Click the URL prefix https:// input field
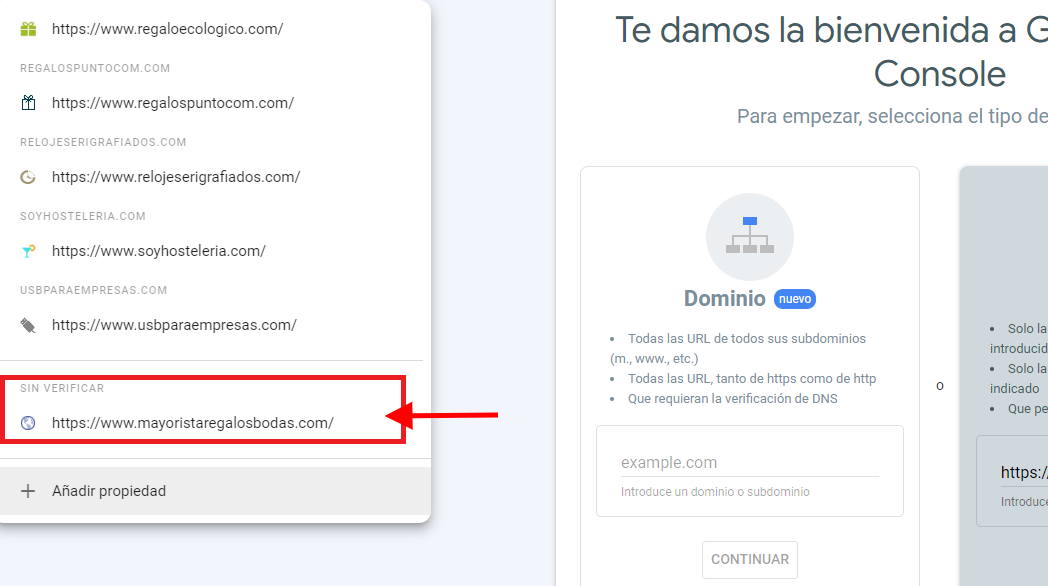The width and height of the screenshot is (1048, 586). [1024, 472]
